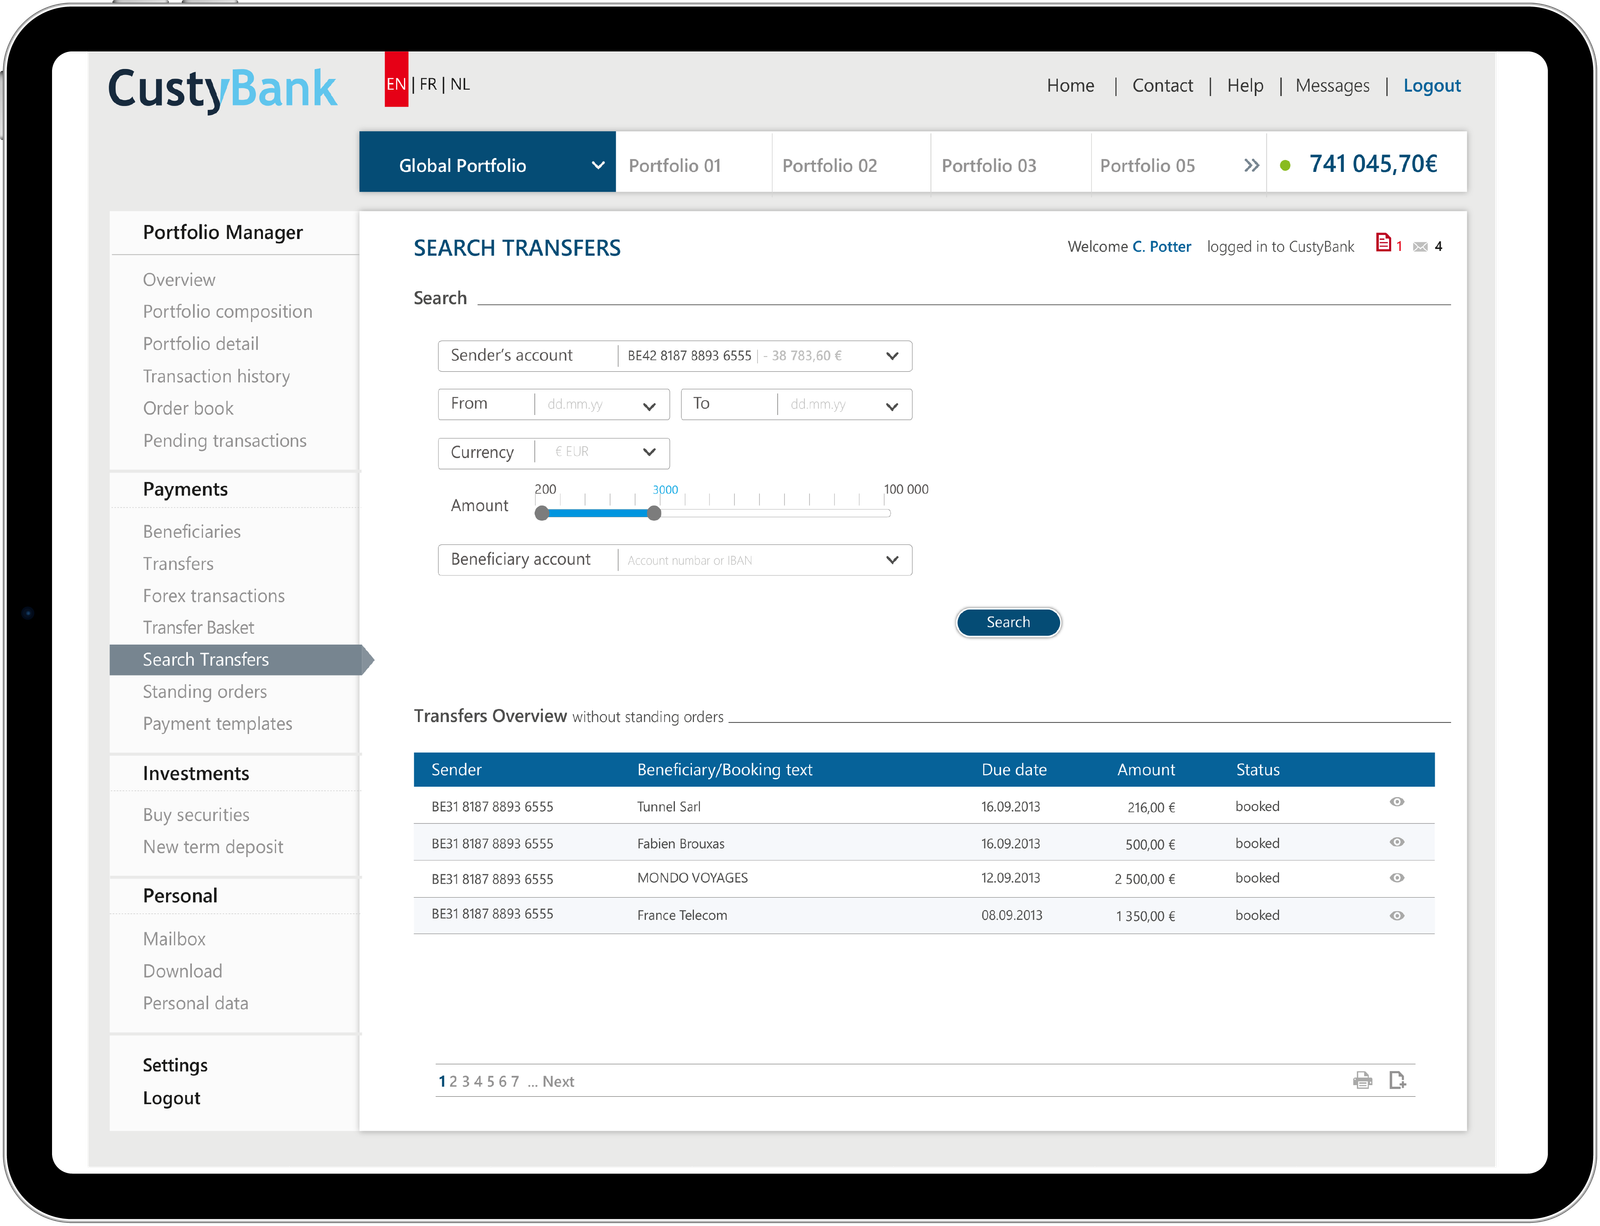Open the From date picker dropdown
1600x1226 pixels.
(649, 405)
